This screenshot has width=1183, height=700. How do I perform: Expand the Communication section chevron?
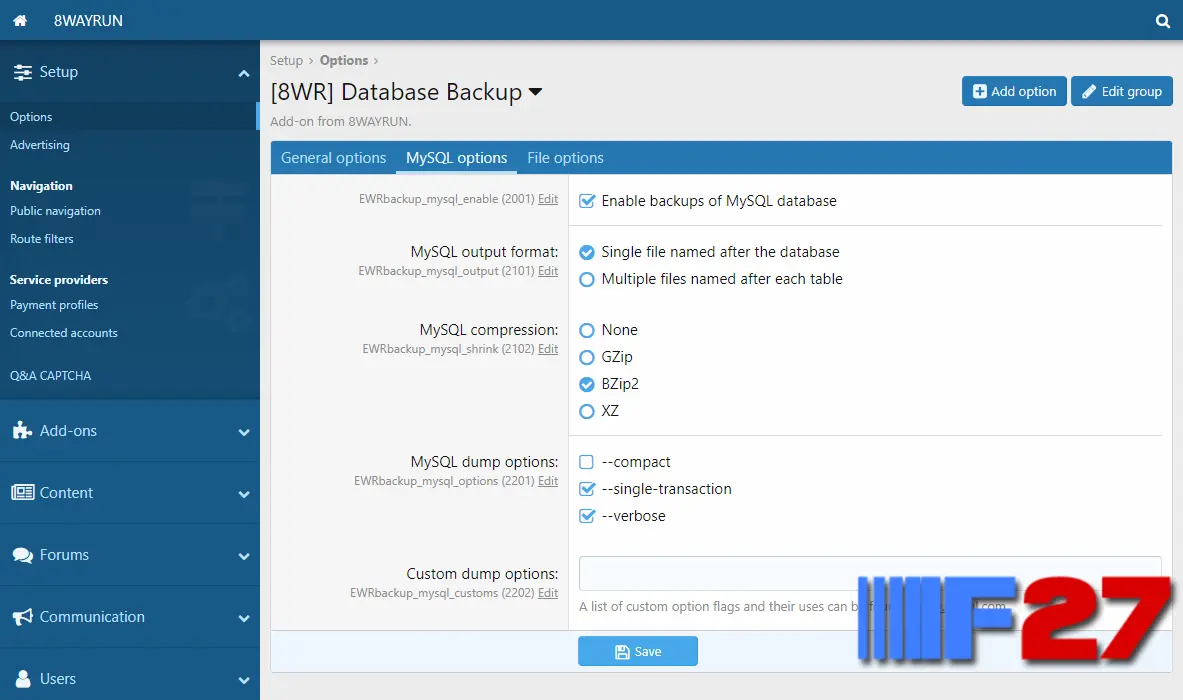[x=244, y=618]
